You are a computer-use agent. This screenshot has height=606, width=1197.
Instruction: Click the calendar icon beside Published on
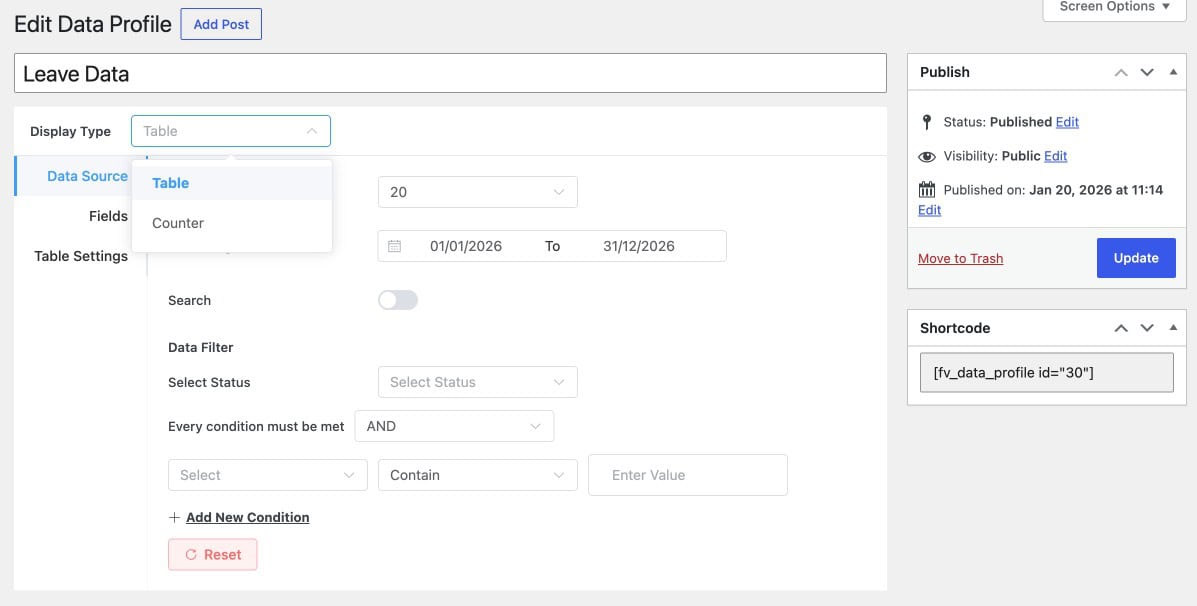pos(927,189)
